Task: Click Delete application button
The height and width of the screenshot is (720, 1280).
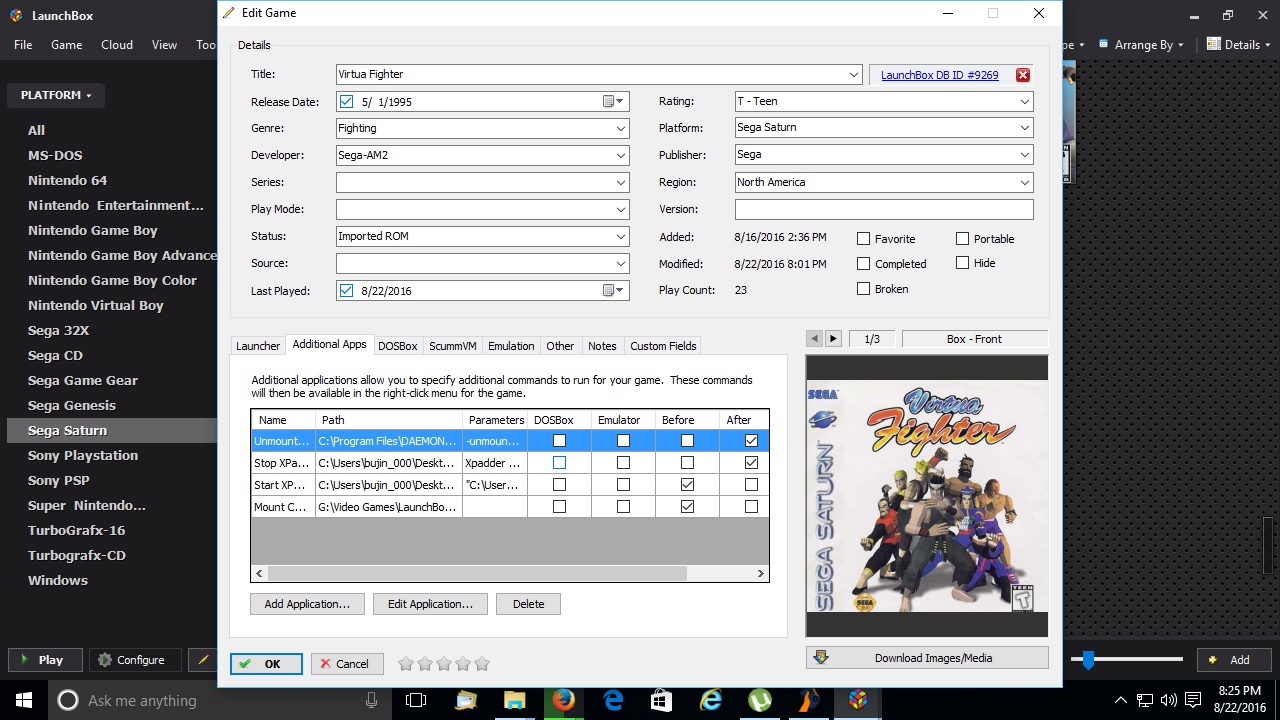Action: (x=528, y=604)
